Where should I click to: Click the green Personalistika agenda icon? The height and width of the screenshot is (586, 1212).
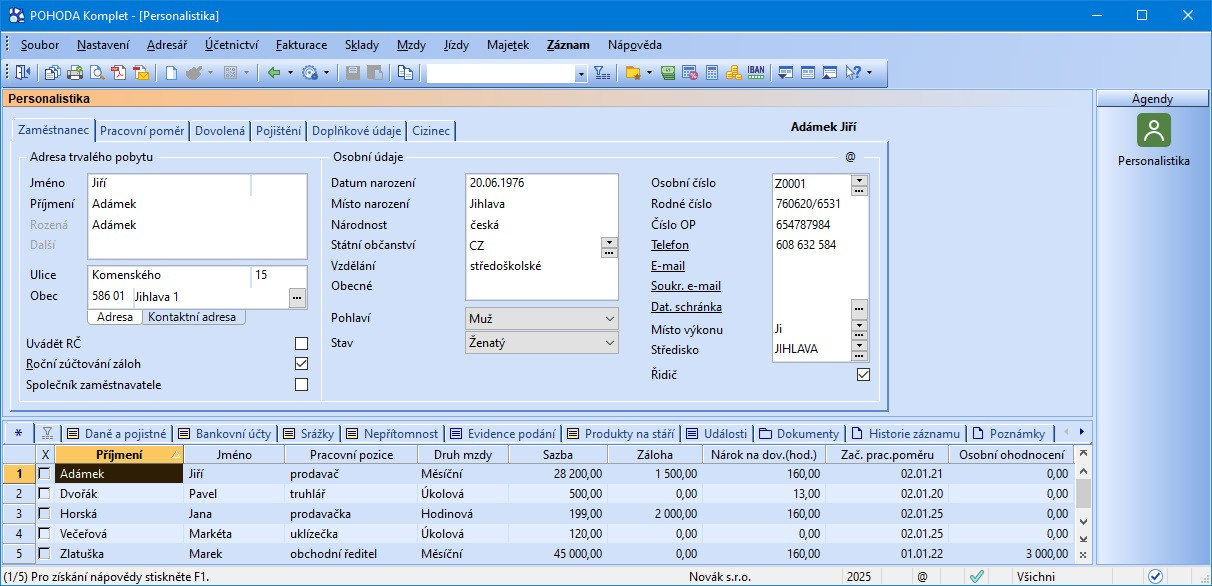coord(1153,131)
